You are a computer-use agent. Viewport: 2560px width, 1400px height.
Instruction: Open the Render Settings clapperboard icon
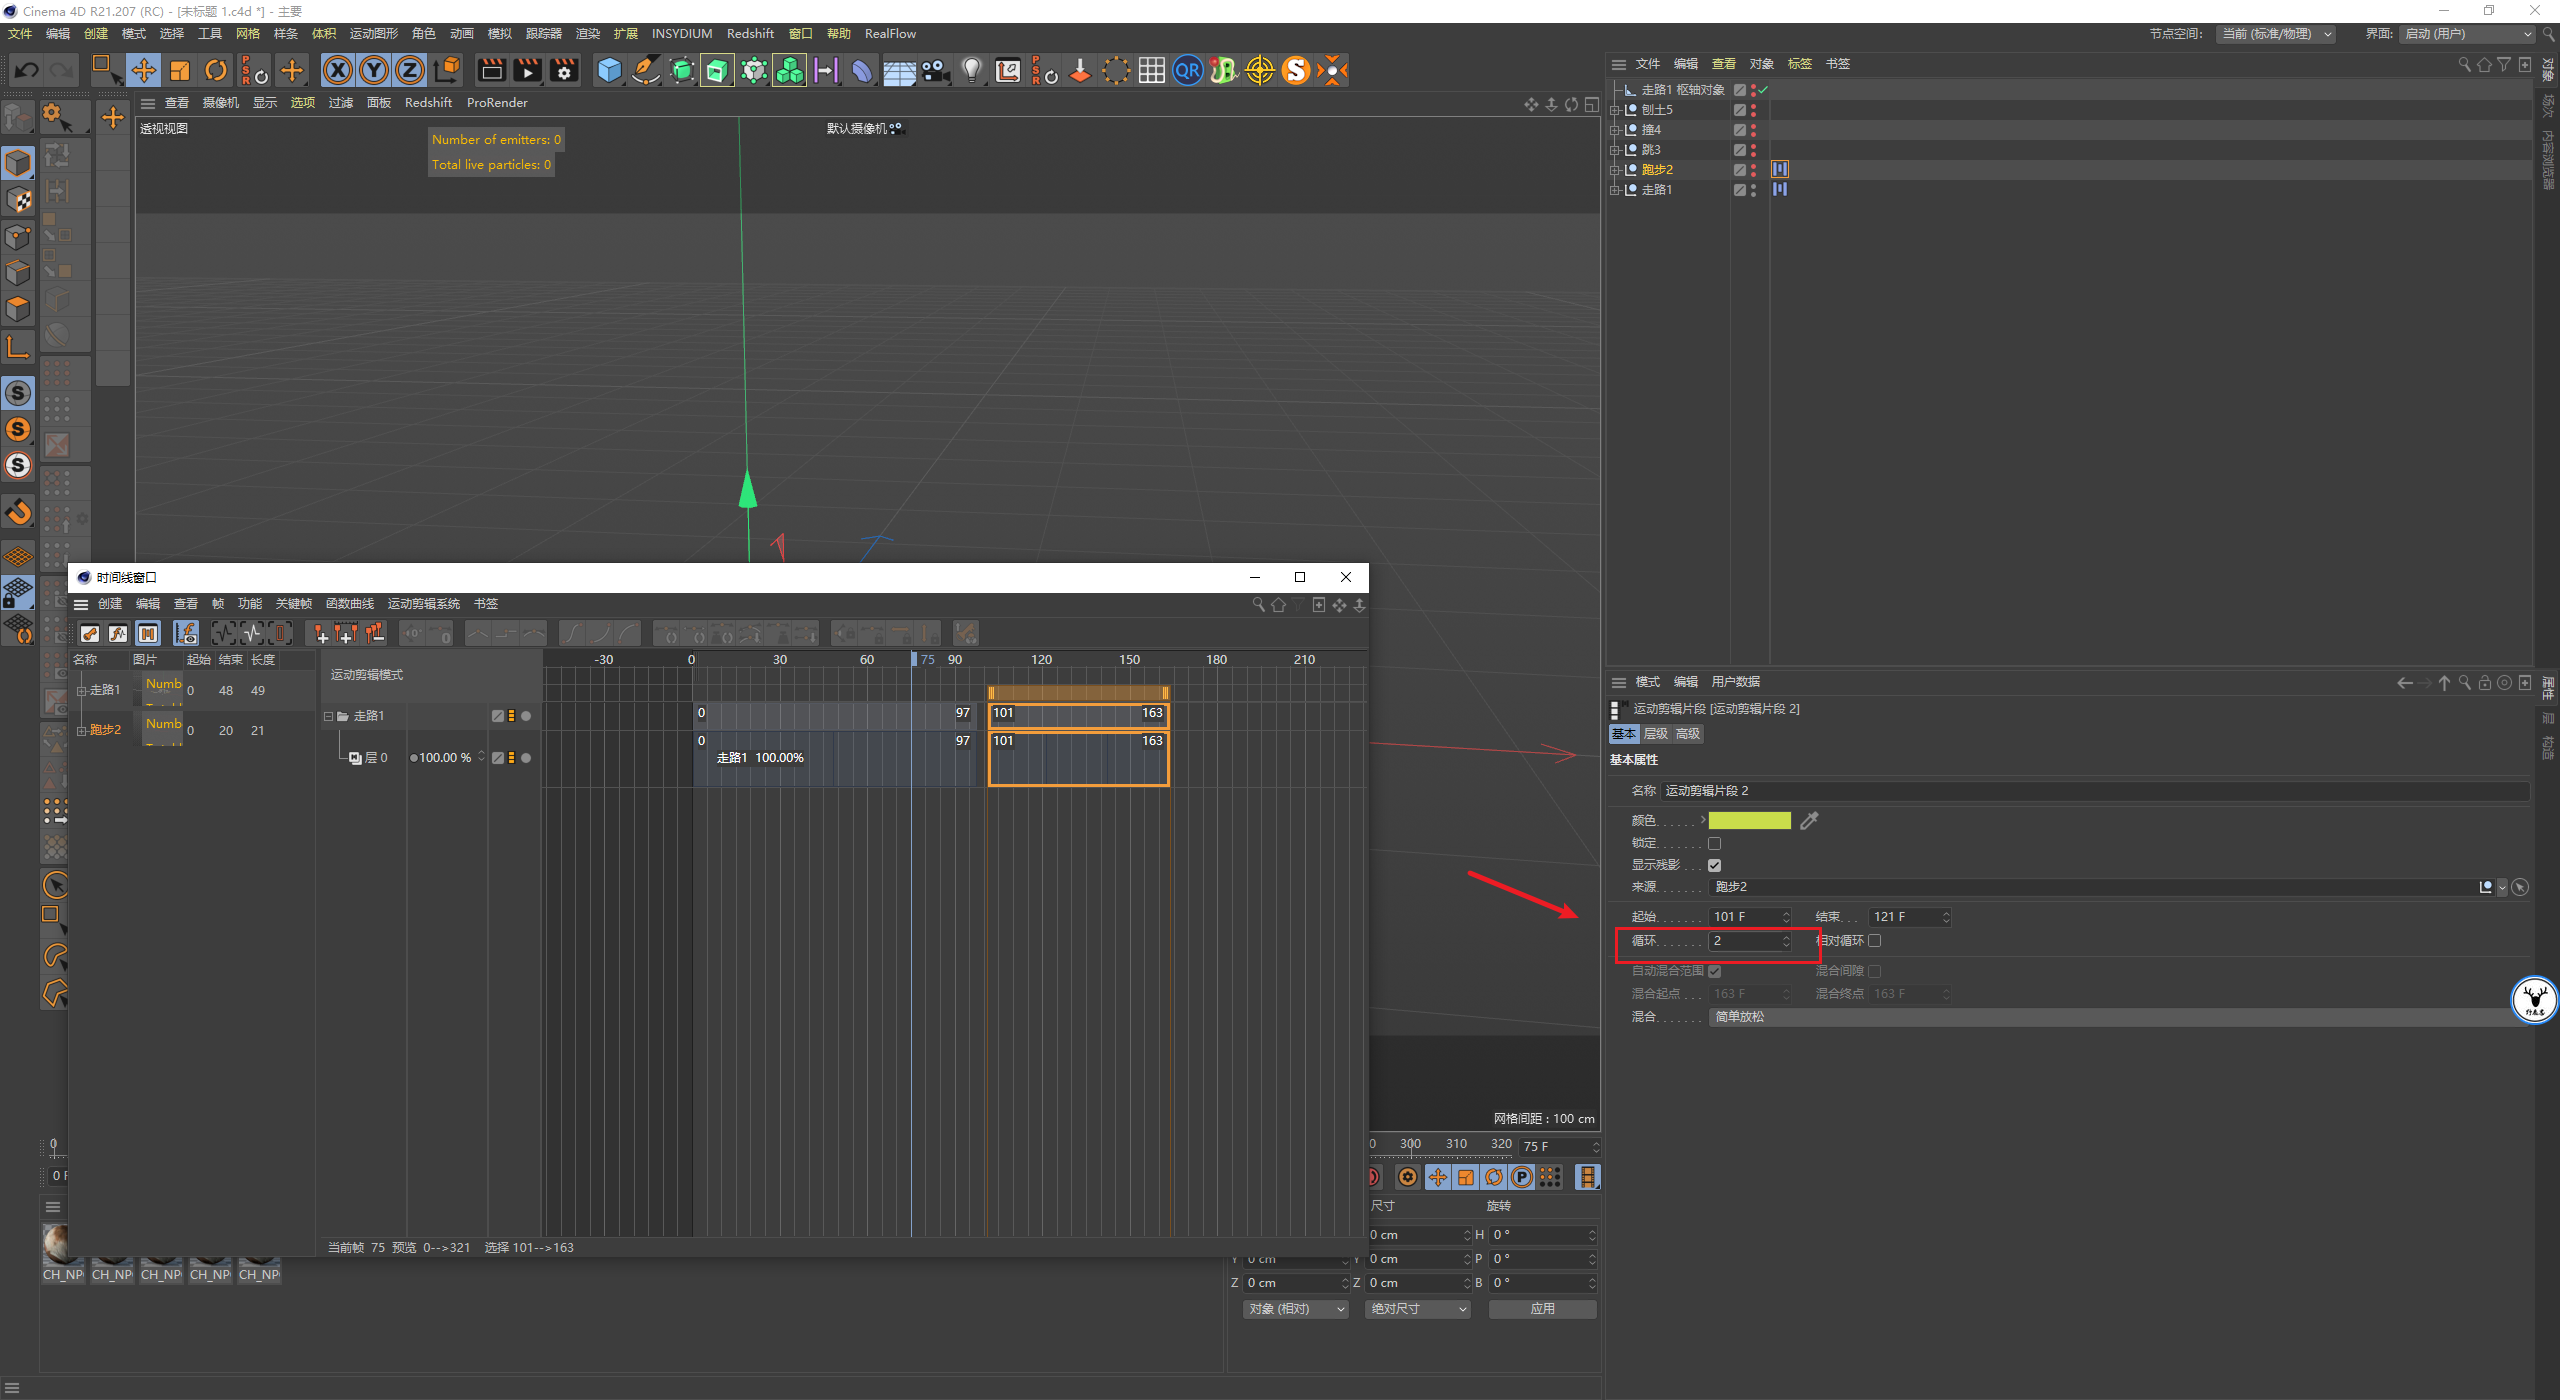[564, 70]
